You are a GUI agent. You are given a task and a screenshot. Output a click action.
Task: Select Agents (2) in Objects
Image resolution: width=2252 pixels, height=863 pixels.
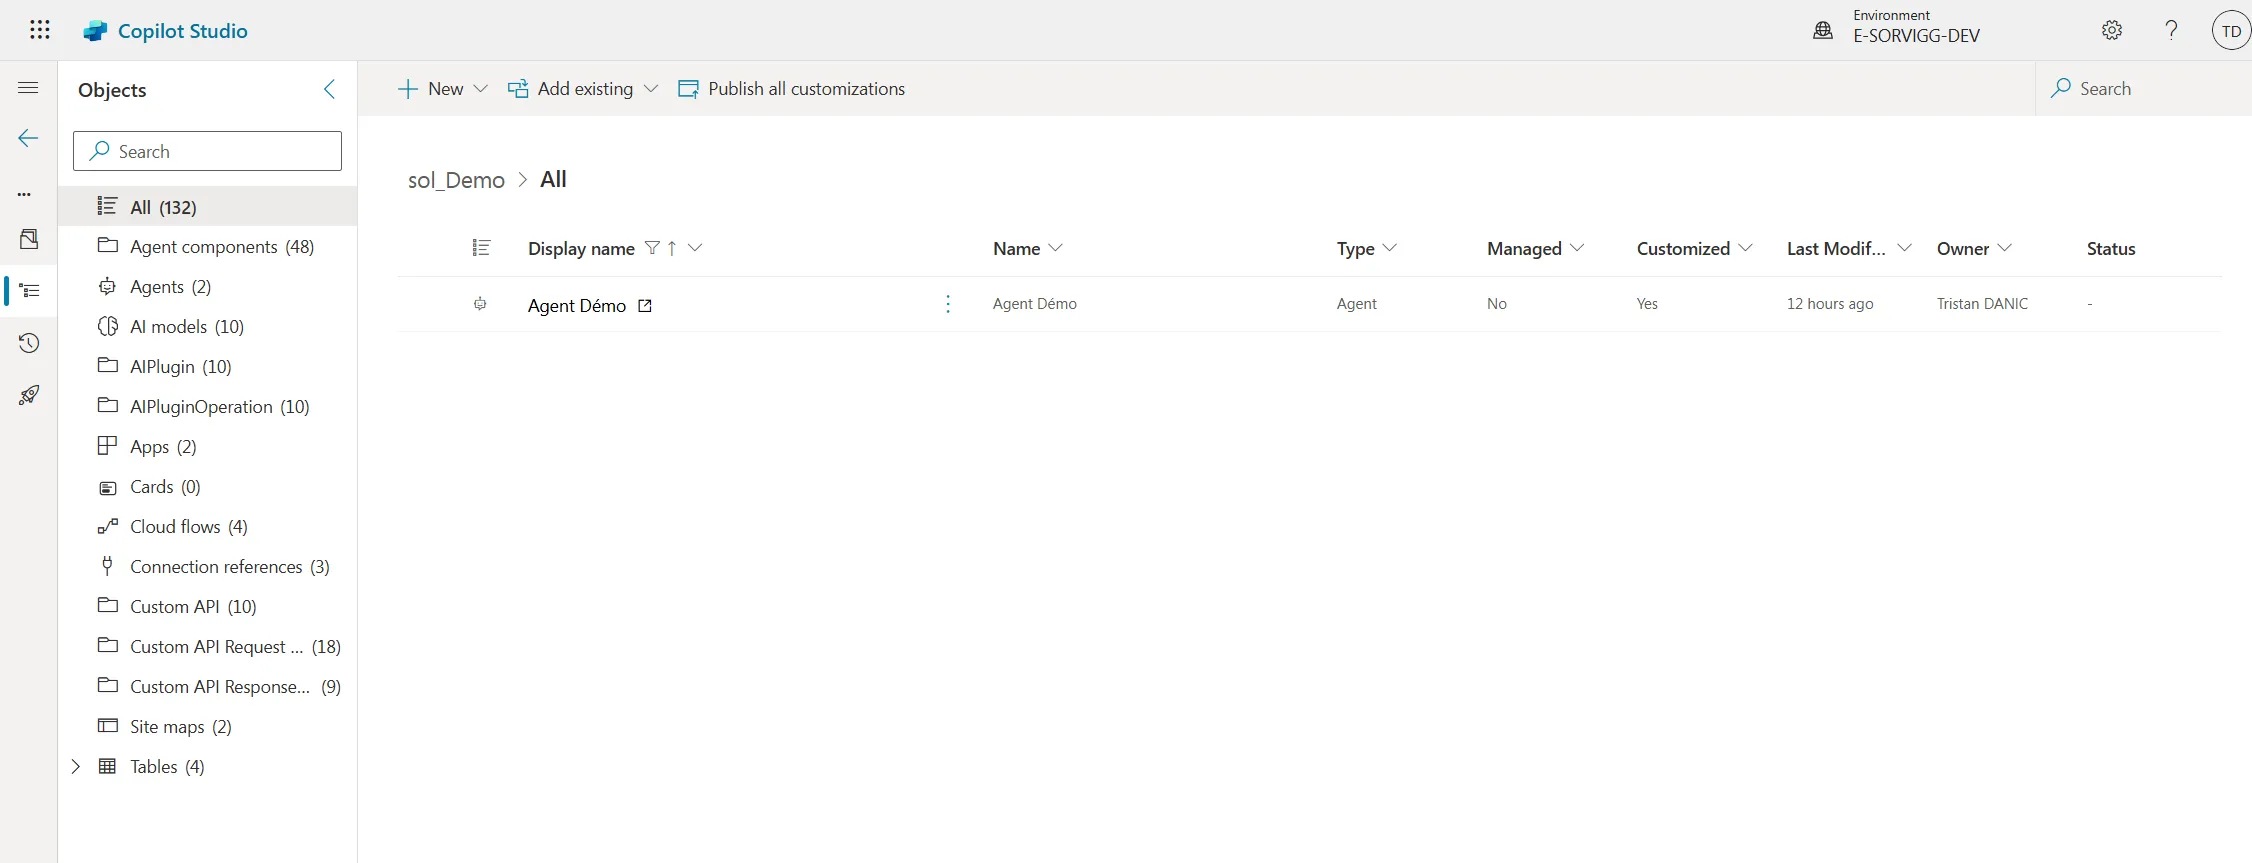(208, 287)
